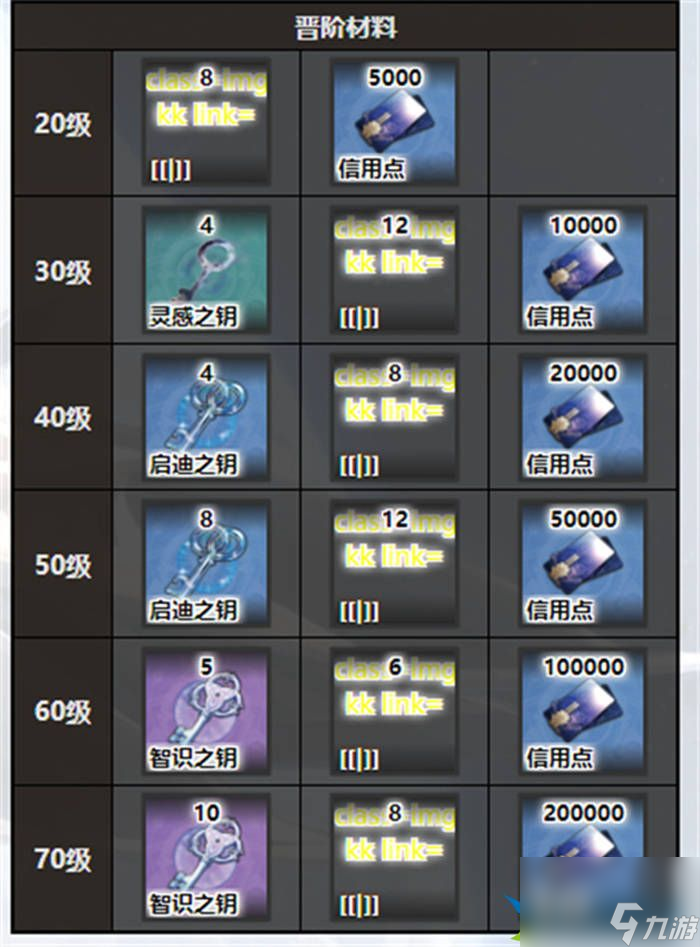Select the 50级 row label
The width and height of the screenshot is (700, 947).
(x=63, y=565)
